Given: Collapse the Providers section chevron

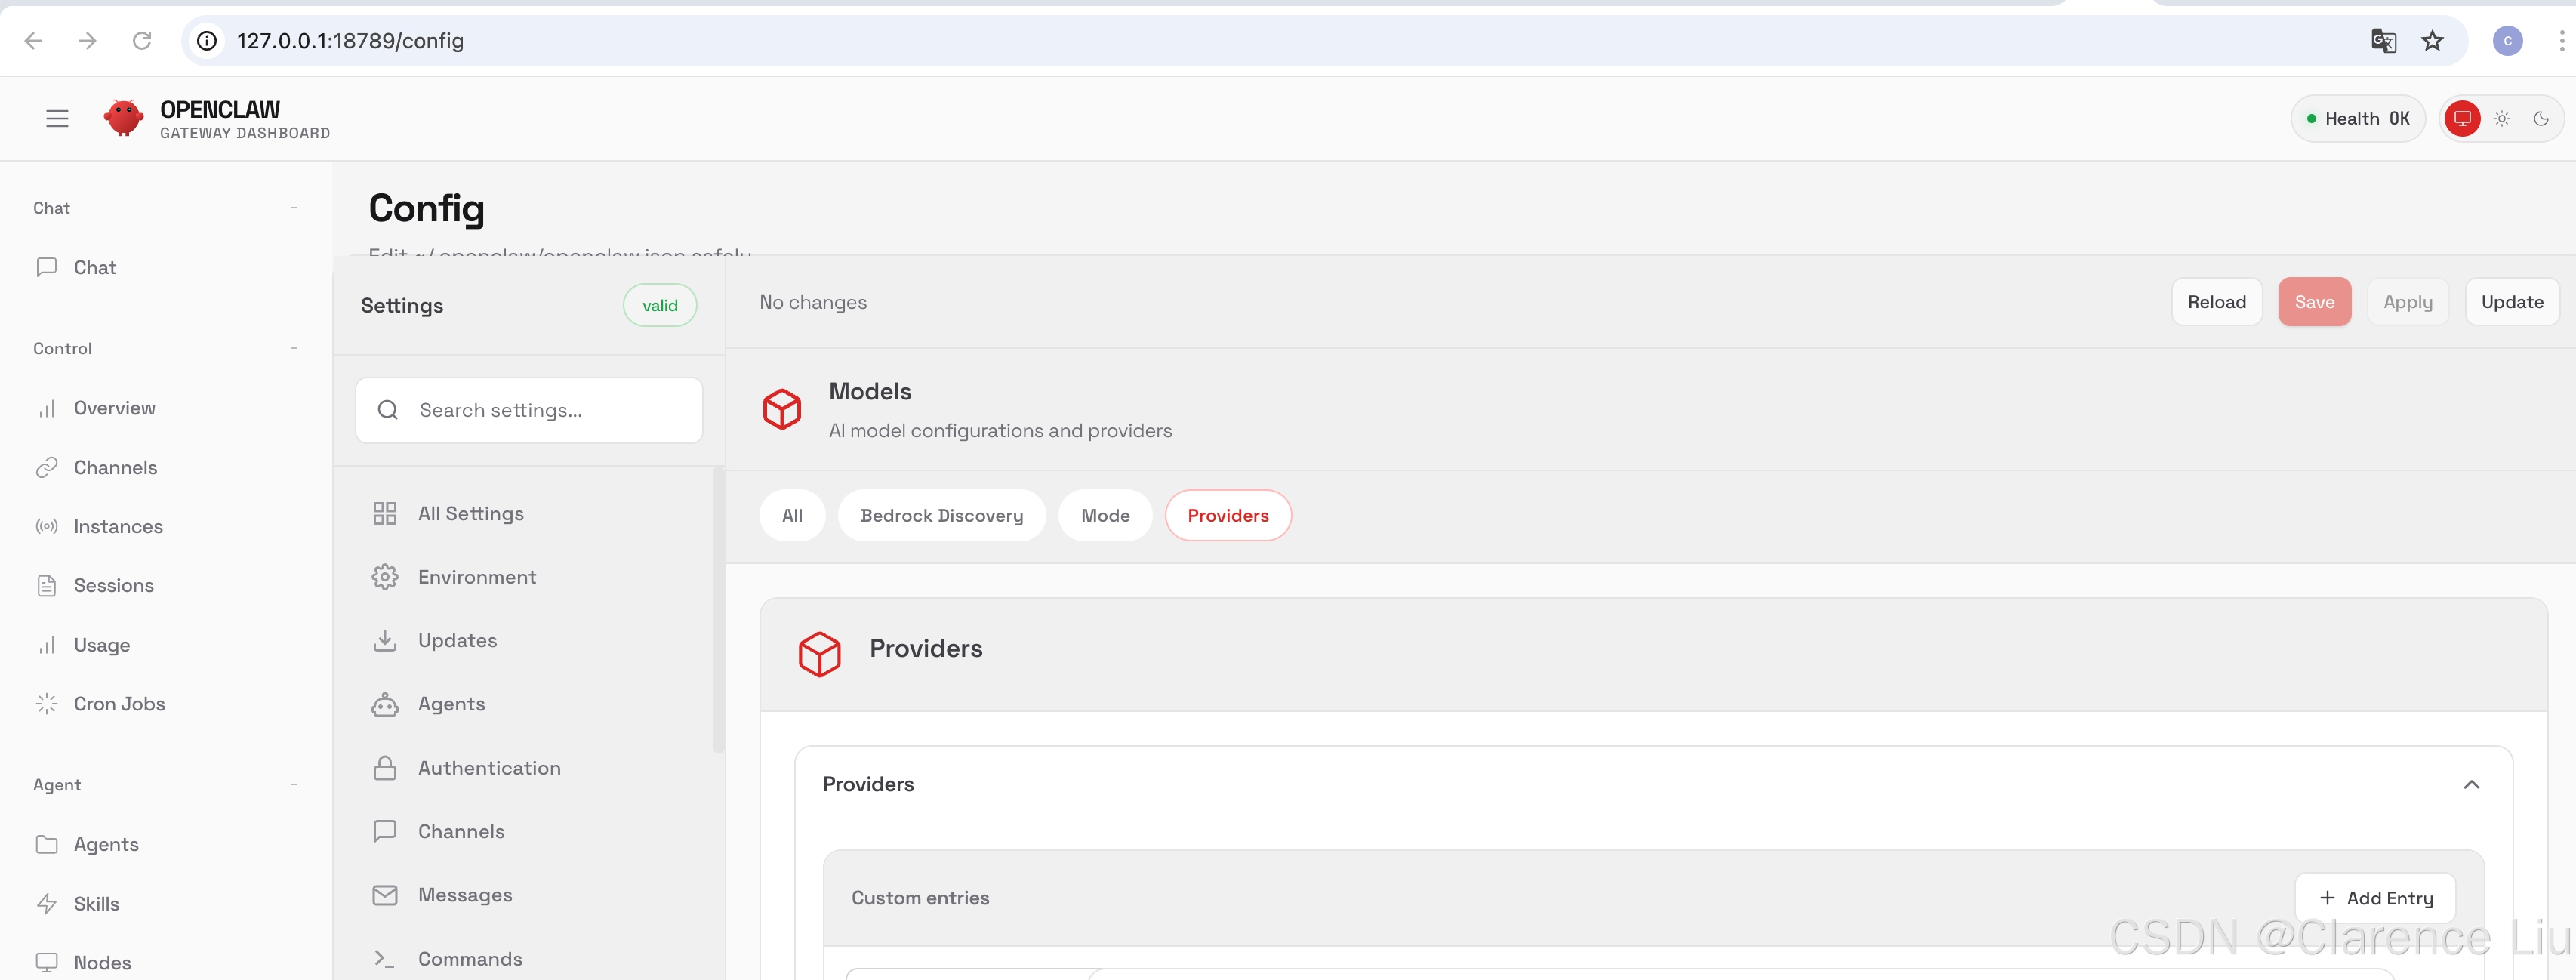Looking at the screenshot, I should pyautogui.click(x=2471, y=785).
